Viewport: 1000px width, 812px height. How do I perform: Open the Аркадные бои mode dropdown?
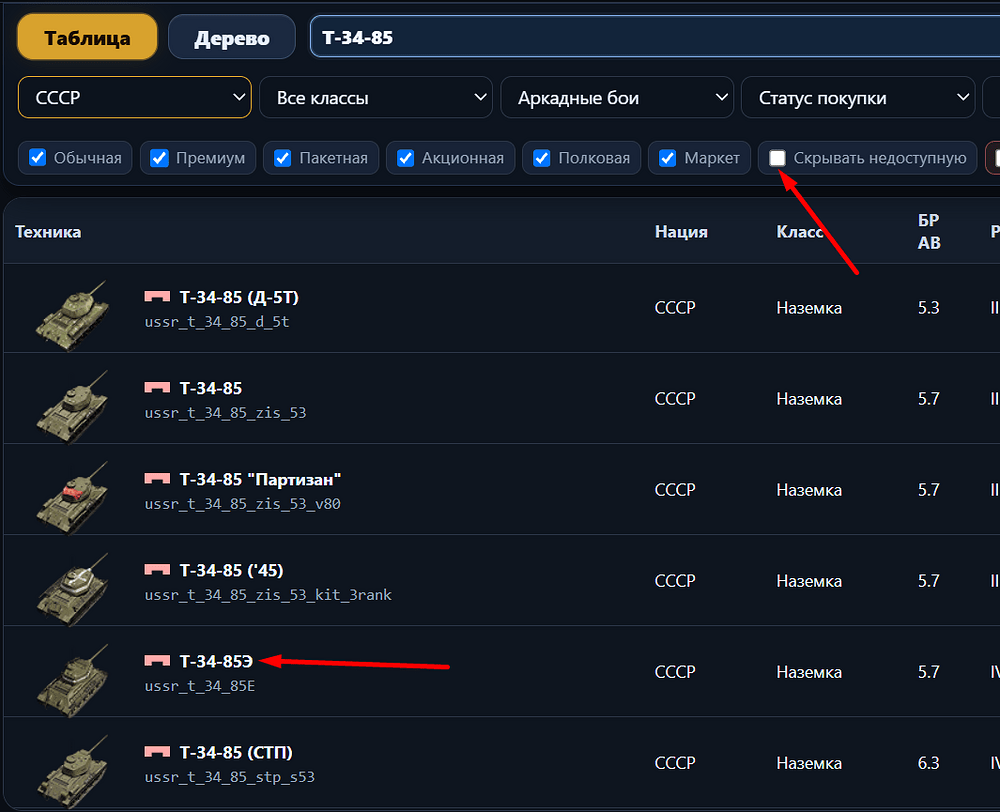pyautogui.click(x=617, y=98)
